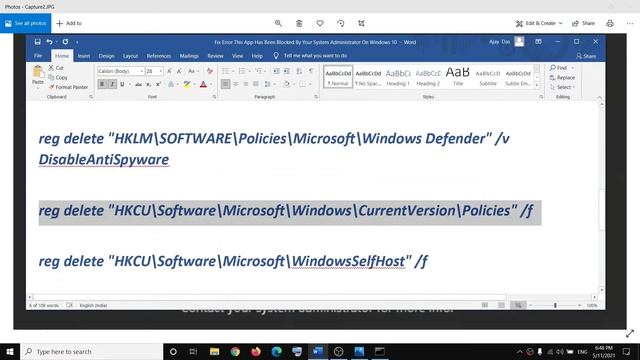The width and height of the screenshot is (640, 360).
Task: Undo the last action in Word
Action: pos(49,42)
